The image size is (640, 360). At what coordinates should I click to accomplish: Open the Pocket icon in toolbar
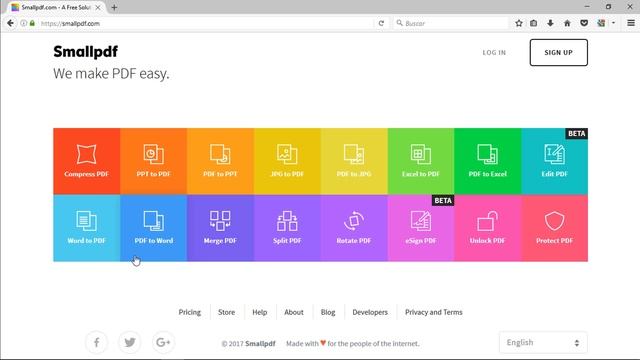[x=584, y=23]
